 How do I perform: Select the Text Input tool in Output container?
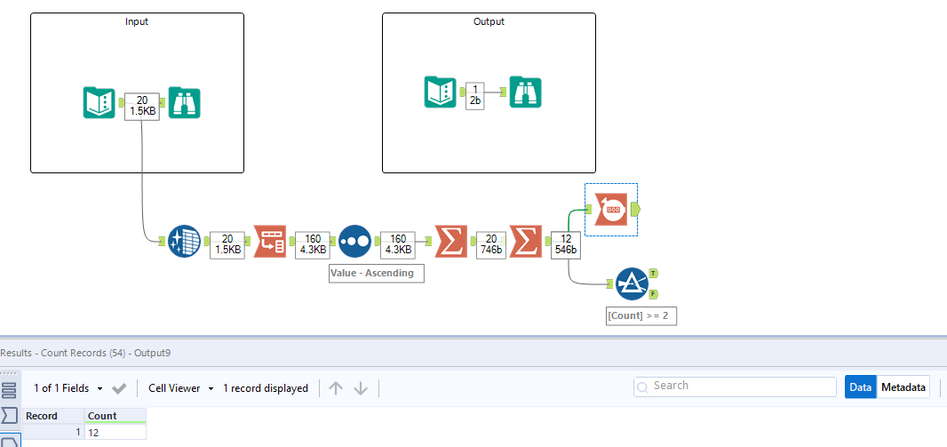440,92
